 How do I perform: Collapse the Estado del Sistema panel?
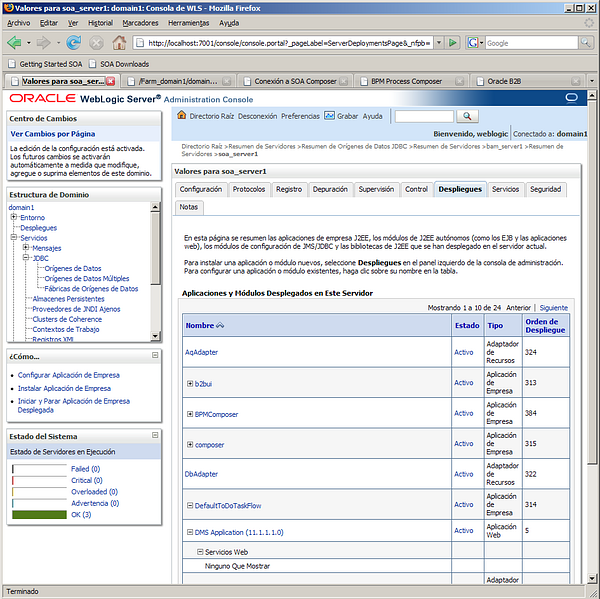(x=155, y=436)
